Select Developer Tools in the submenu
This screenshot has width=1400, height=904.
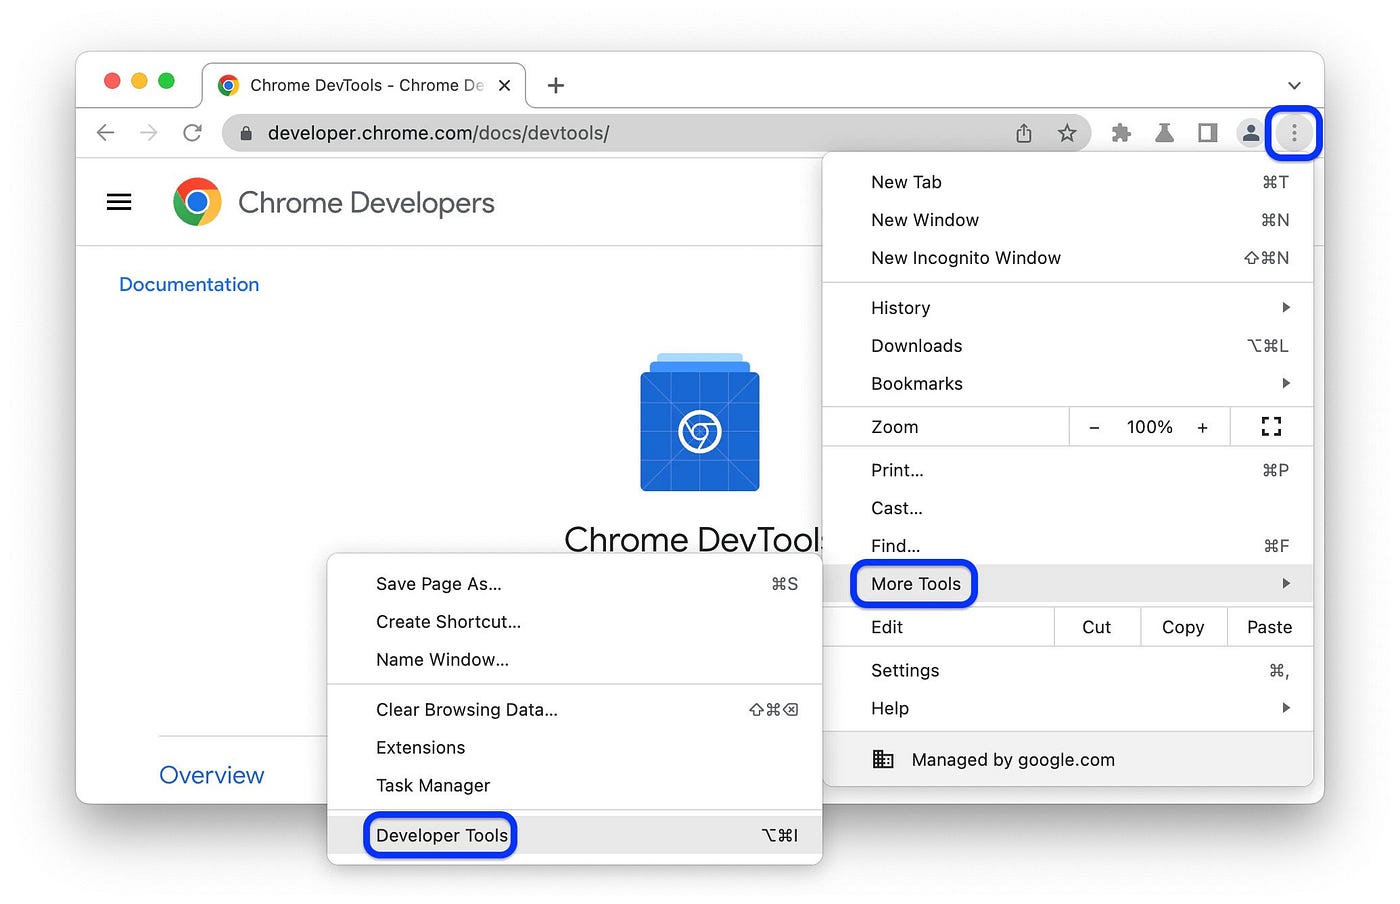click(575, 835)
